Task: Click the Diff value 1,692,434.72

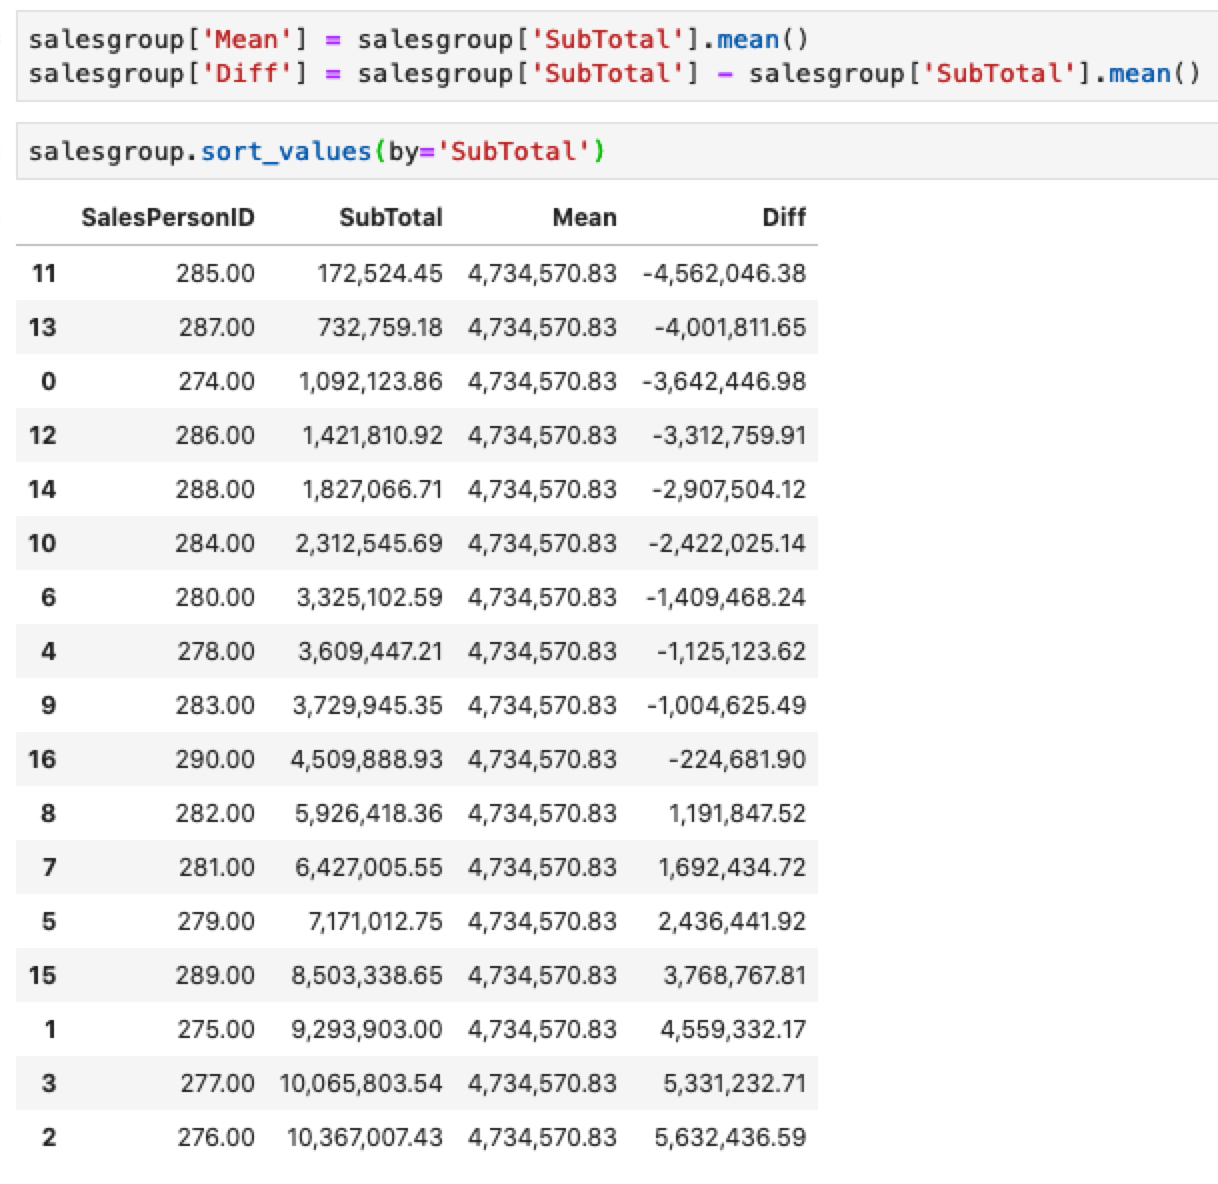Action: (x=731, y=867)
